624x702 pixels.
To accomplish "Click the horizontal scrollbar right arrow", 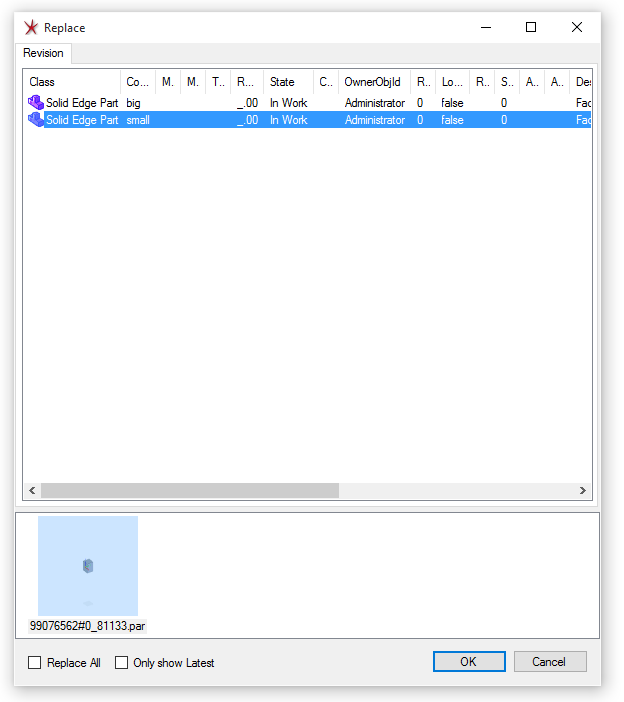I will [x=583, y=491].
